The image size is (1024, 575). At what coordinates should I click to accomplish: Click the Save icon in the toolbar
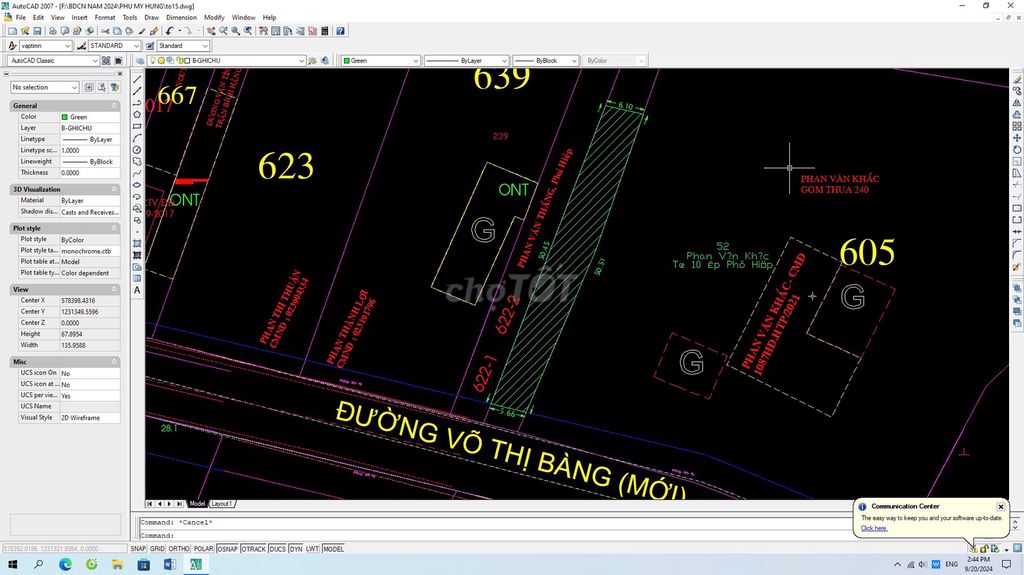(x=37, y=31)
